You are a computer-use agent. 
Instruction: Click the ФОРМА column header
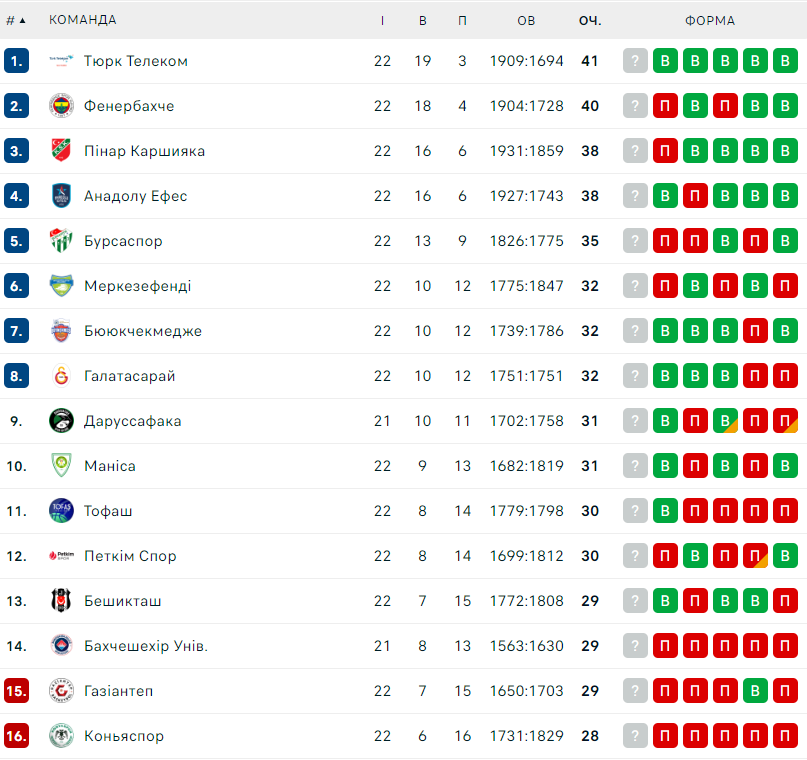coord(710,21)
